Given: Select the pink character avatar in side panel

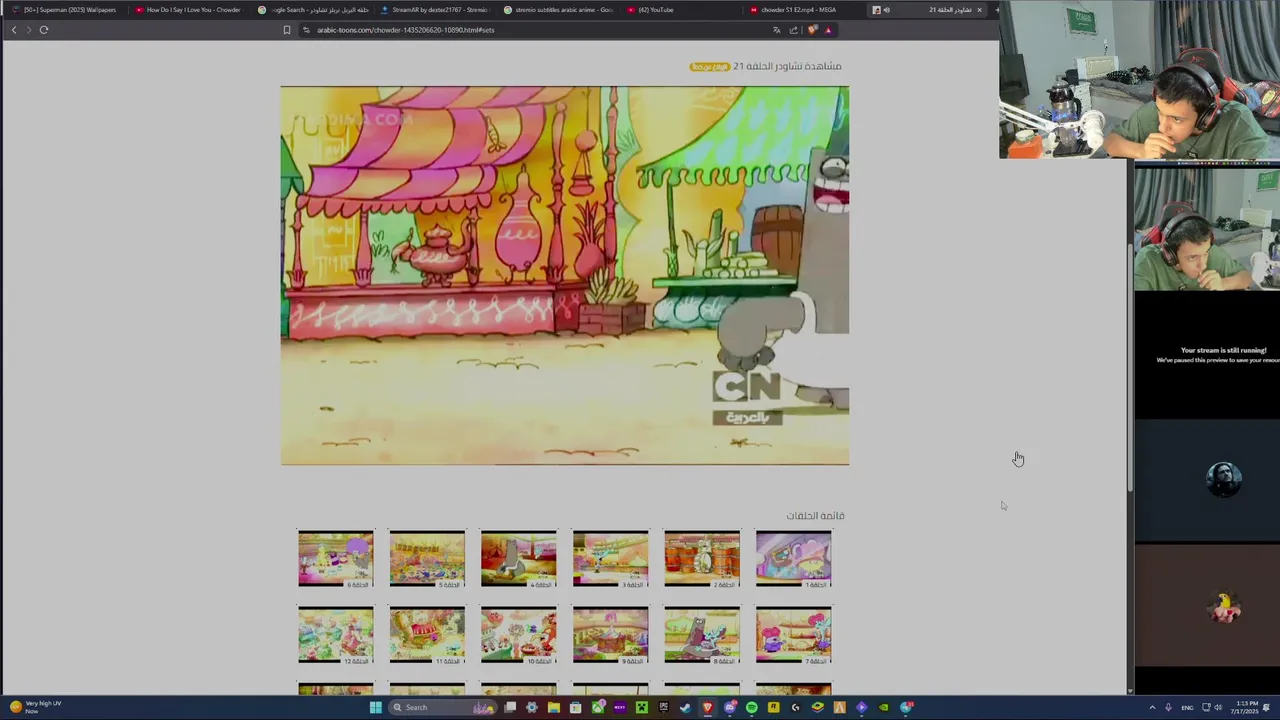Looking at the screenshot, I should pyautogui.click(x=1224, y=606).
